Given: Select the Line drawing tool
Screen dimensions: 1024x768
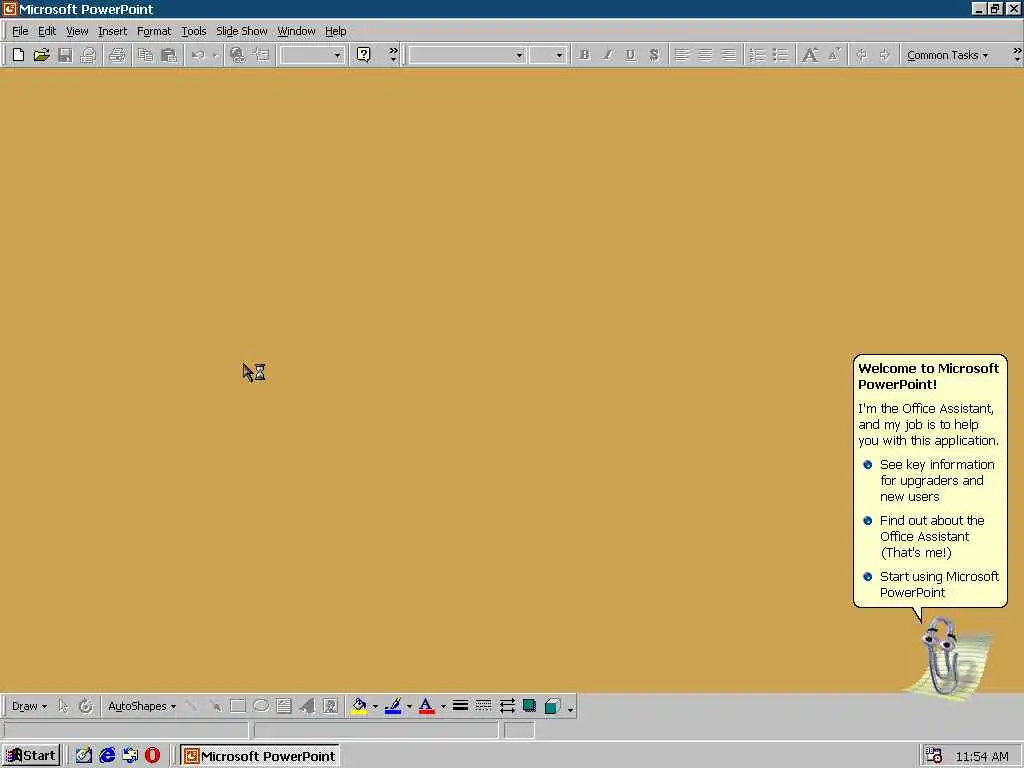Looking at the screenshot, I should (x=191, y=706).
